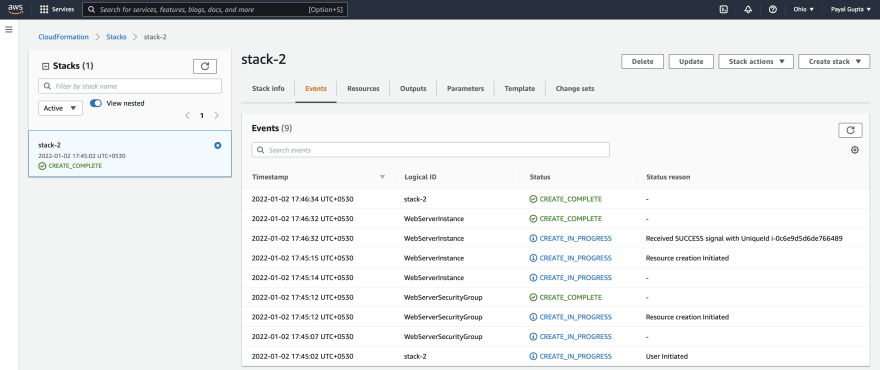
Task: Click the Status column header
Action: (540, 177)
